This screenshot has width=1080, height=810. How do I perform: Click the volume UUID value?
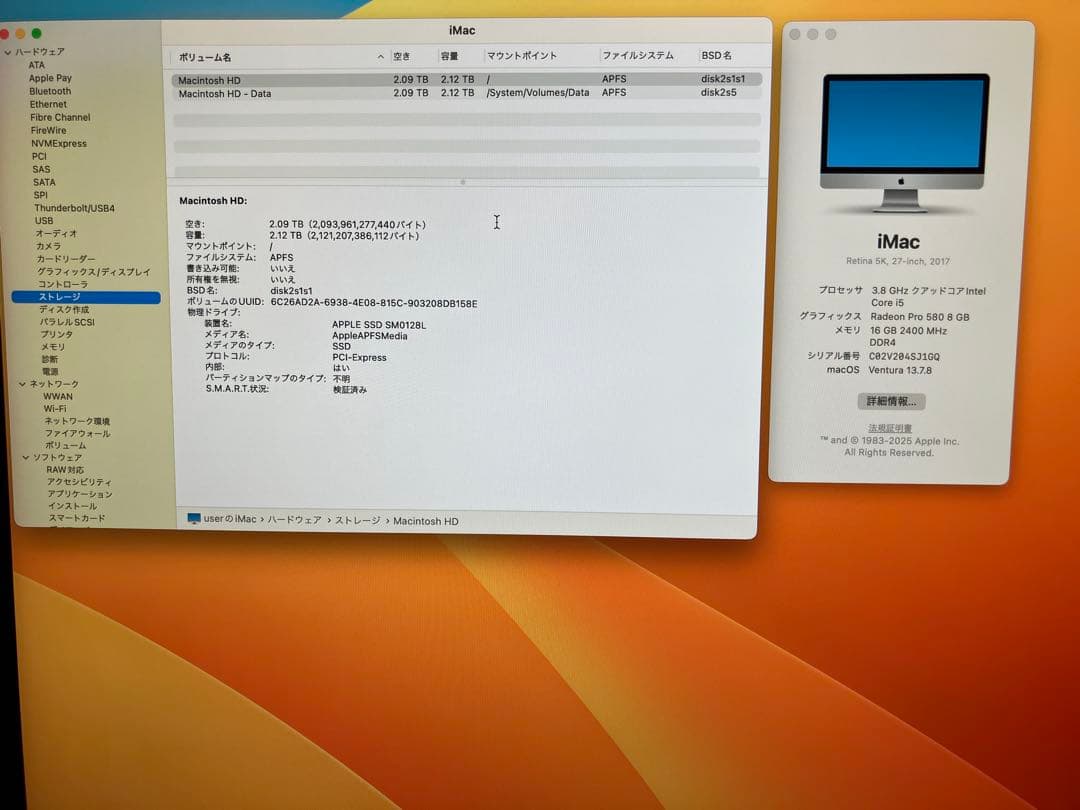pyautogui.click(x=373, y=303)
